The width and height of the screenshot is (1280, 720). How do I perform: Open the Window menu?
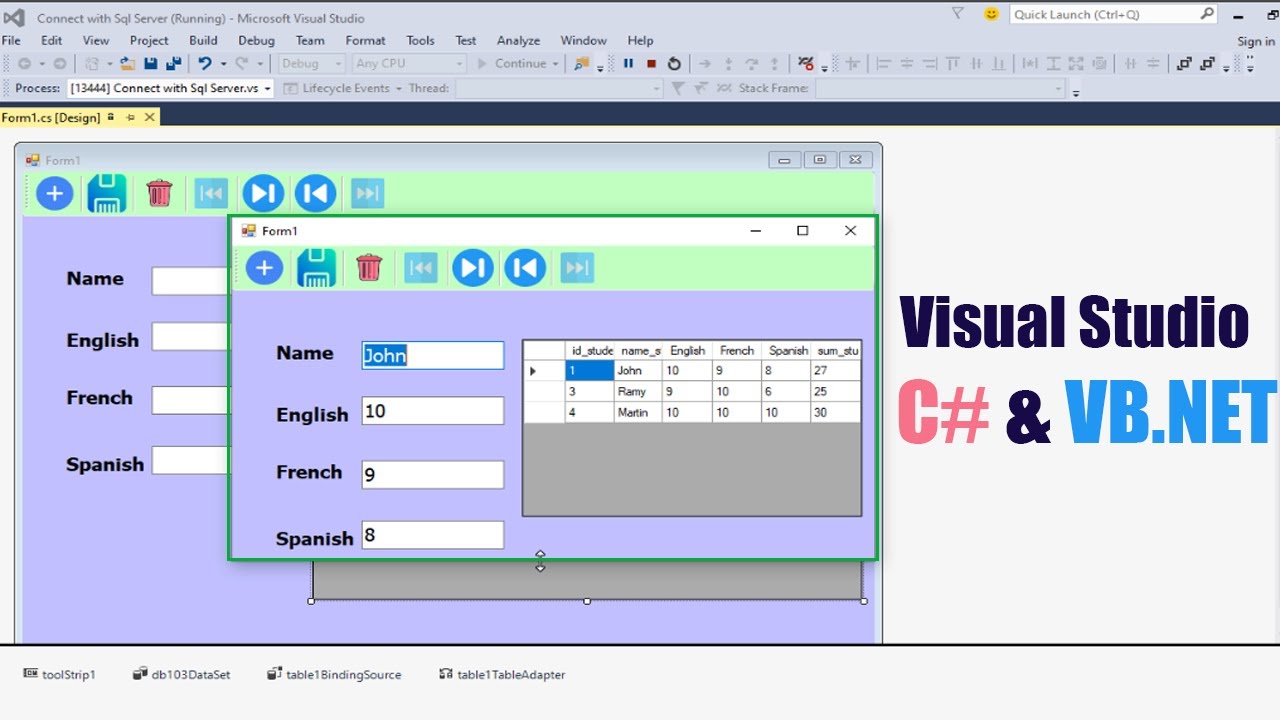point(583,40)
